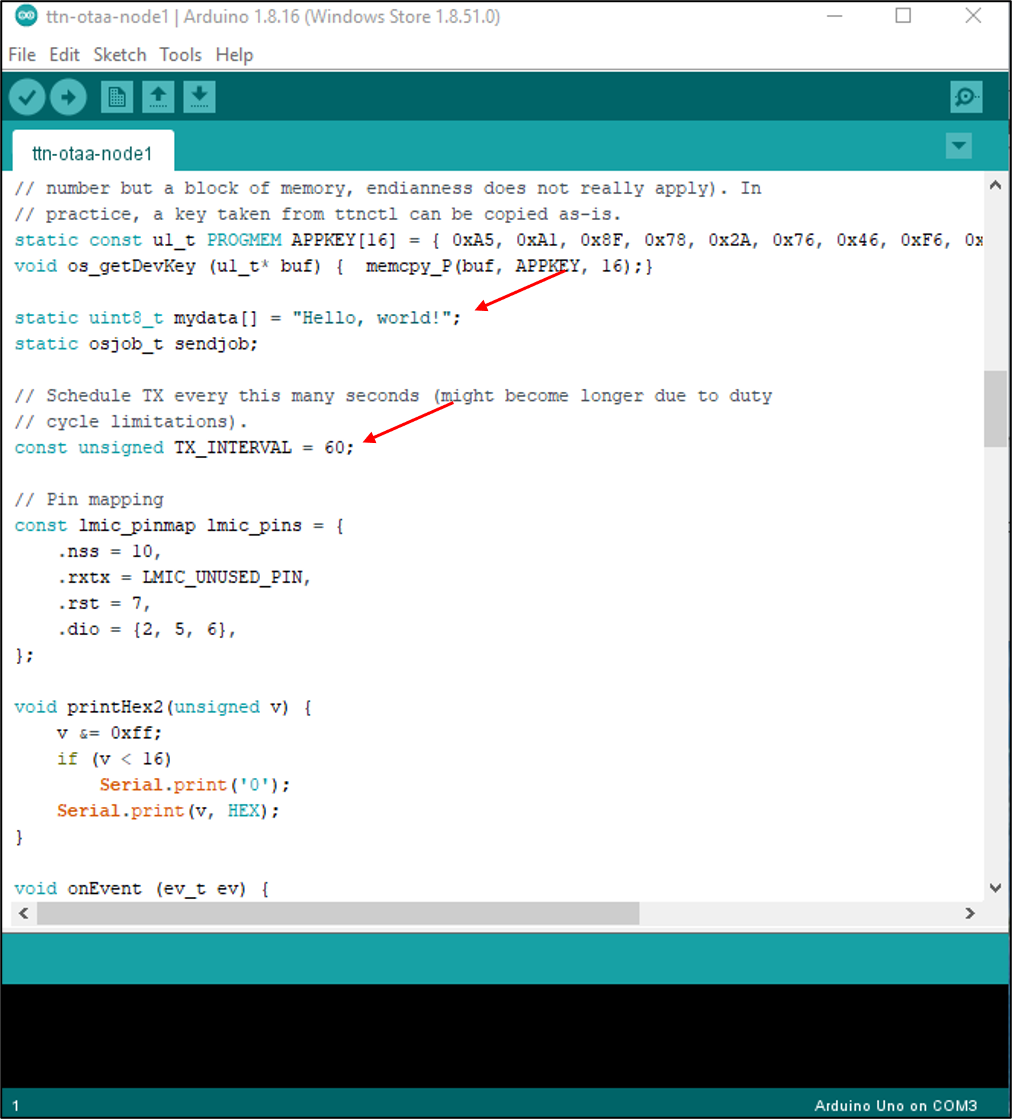This screenshot has width=1012, height=1119.
Task: Open a sketch with the Open icon
Action: tap(157, 96)
